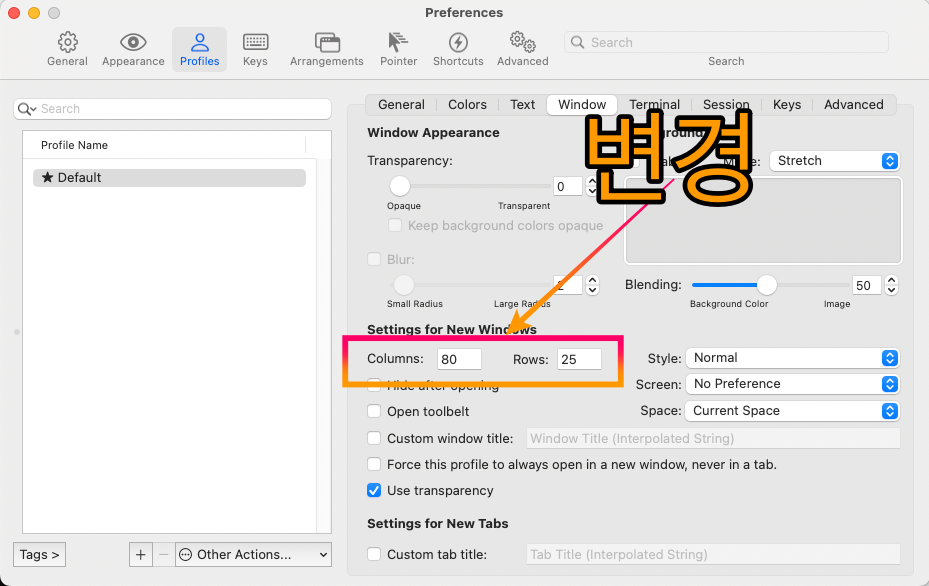Adjust the Blending slider knob
Screen dimensions: 929x586
[767, 285]
